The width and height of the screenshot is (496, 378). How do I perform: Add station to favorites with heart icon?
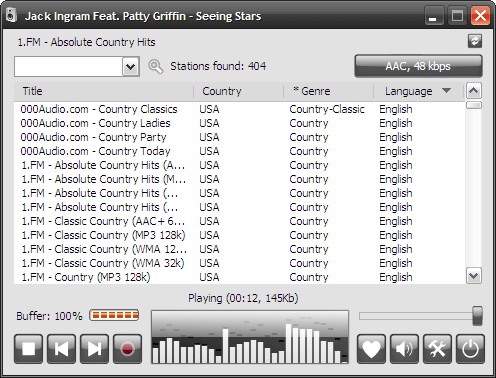coord(371,349)
